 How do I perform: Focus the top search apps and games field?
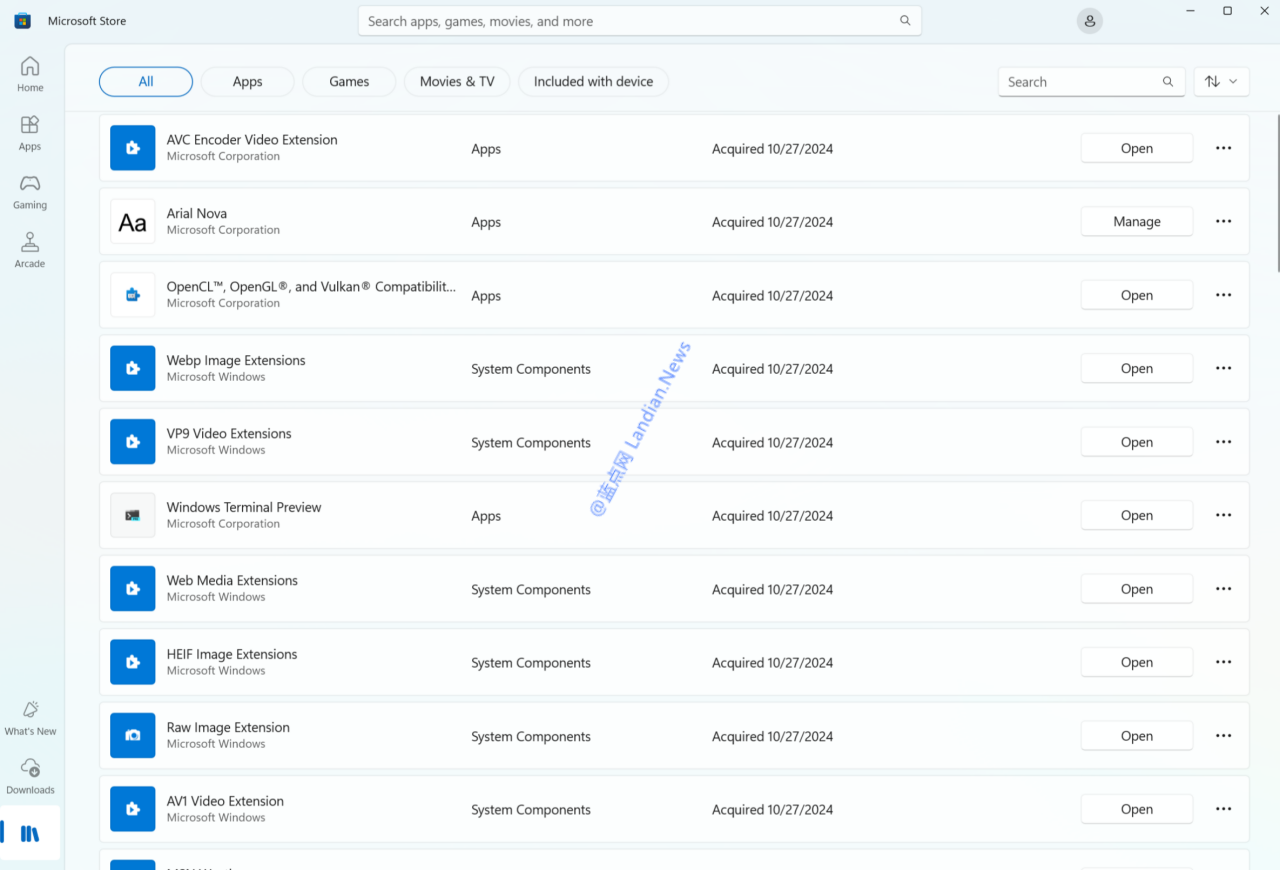click(x=640, y=21)
